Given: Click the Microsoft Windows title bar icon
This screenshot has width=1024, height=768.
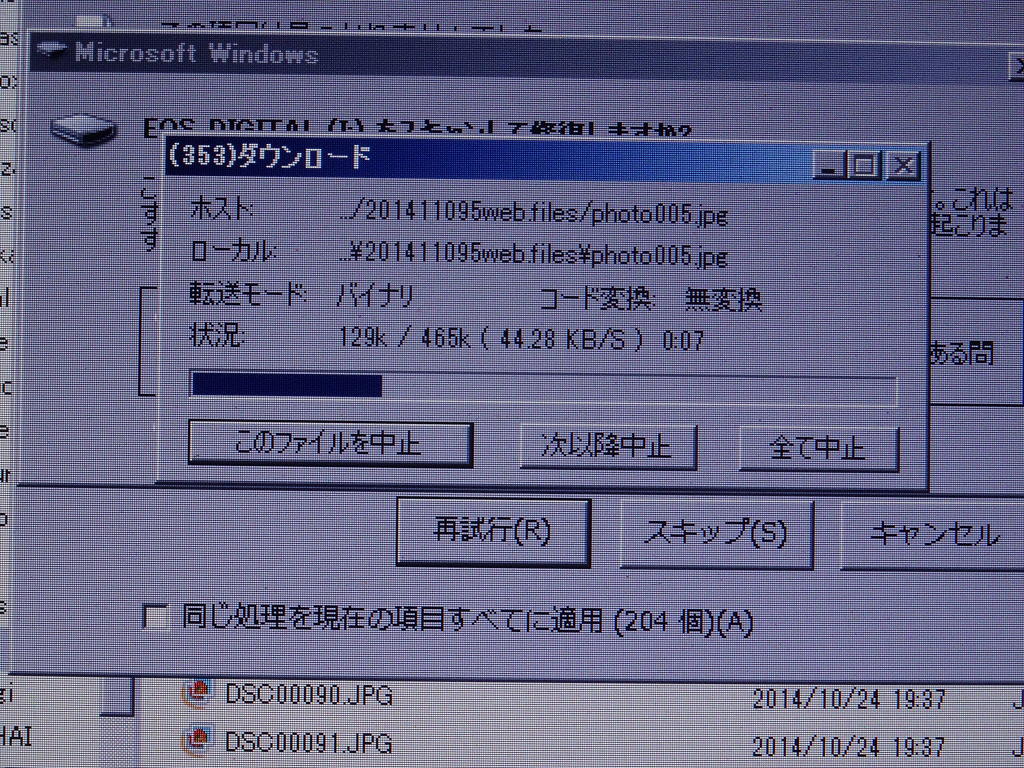Looking at the screenshot, I should [50, 50].
